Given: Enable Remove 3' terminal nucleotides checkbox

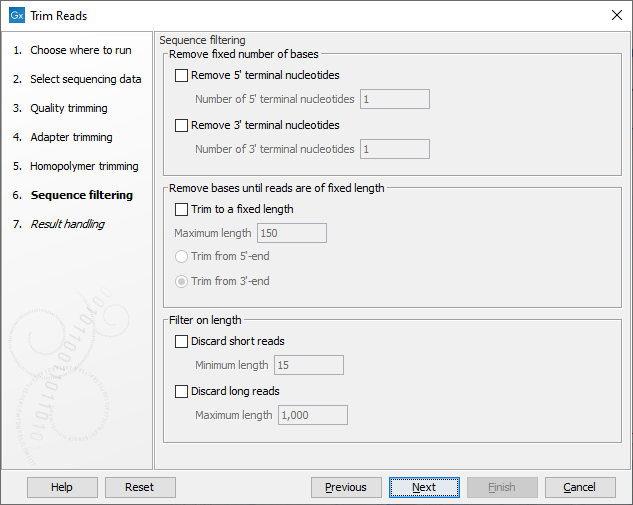Looking at the screenshot, I should (181, 126).
